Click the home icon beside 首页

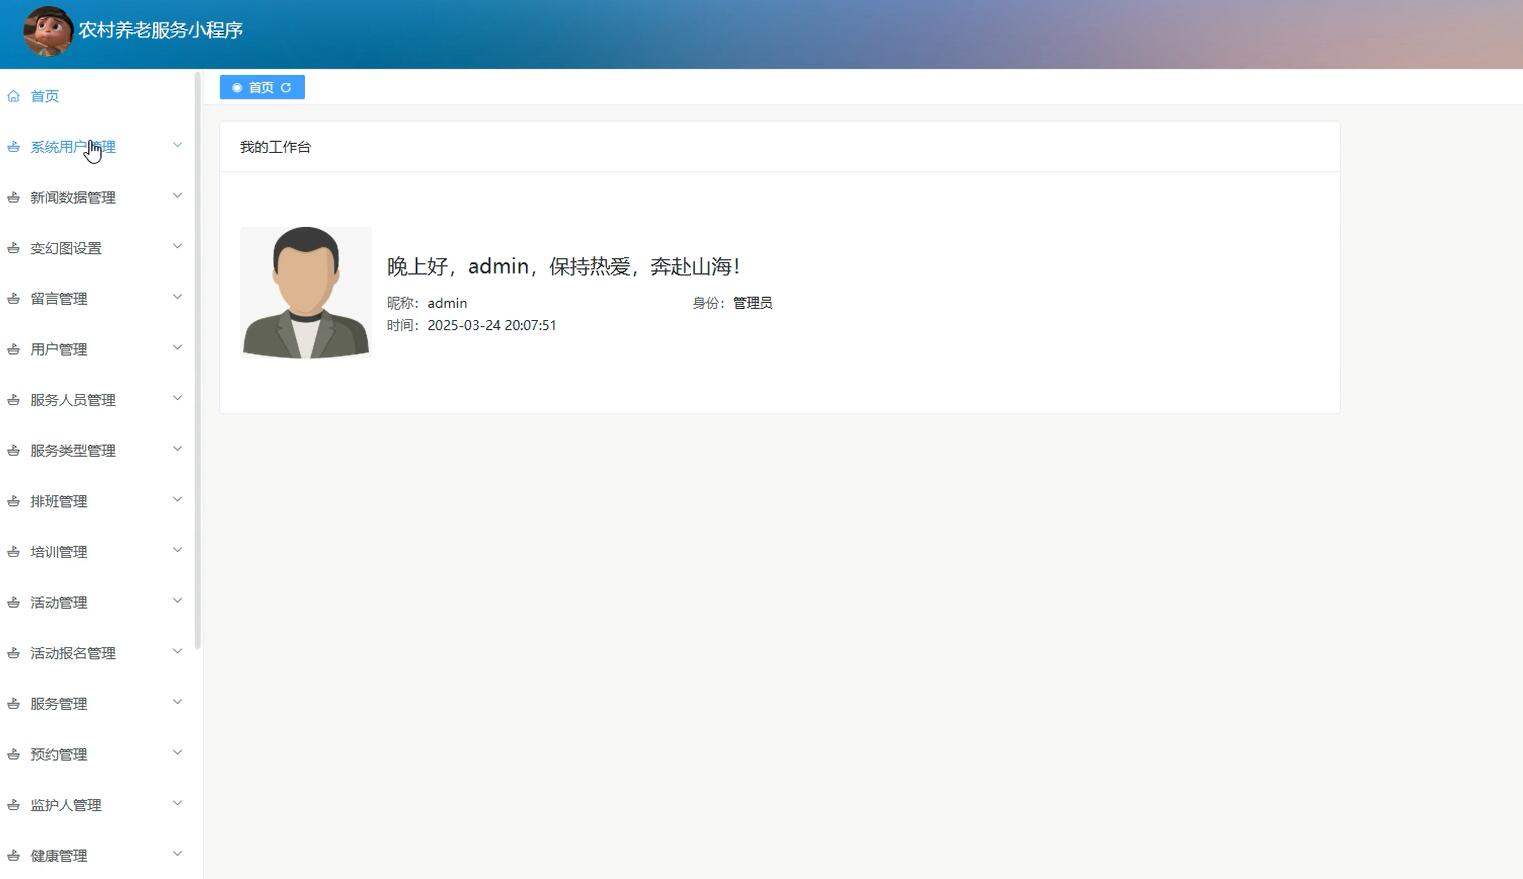coord(13,95)
